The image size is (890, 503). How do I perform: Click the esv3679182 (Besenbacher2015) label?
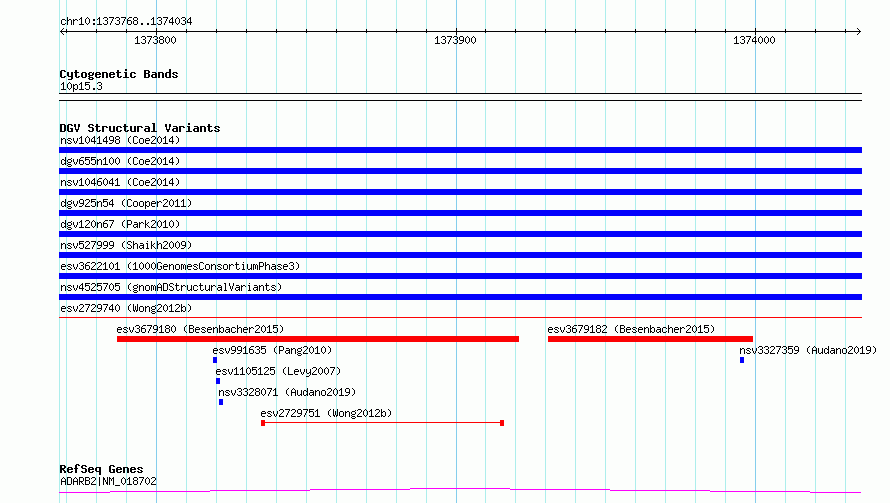pos(631,329)
